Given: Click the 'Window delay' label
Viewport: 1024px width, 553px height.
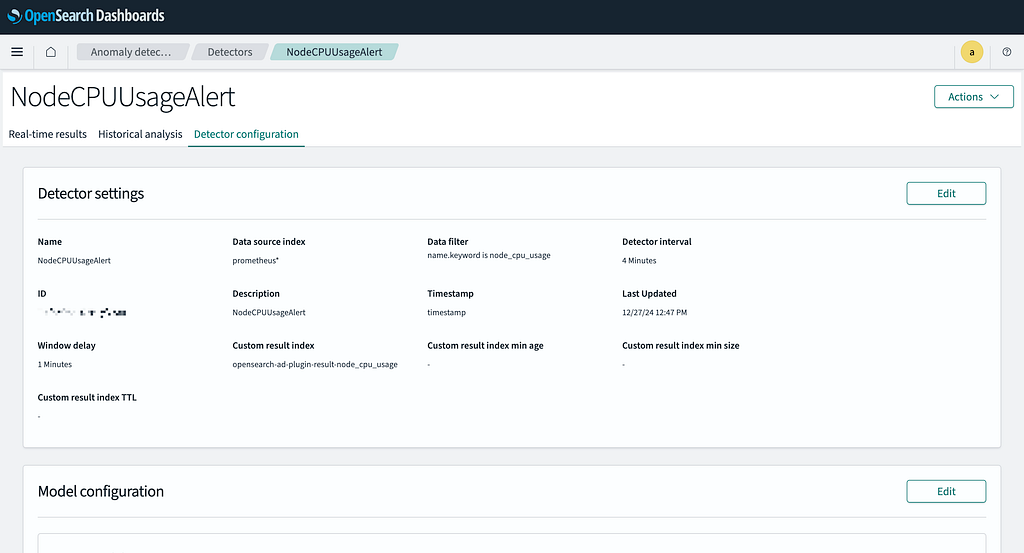Looking at the screenshot, I should [67, 346].
